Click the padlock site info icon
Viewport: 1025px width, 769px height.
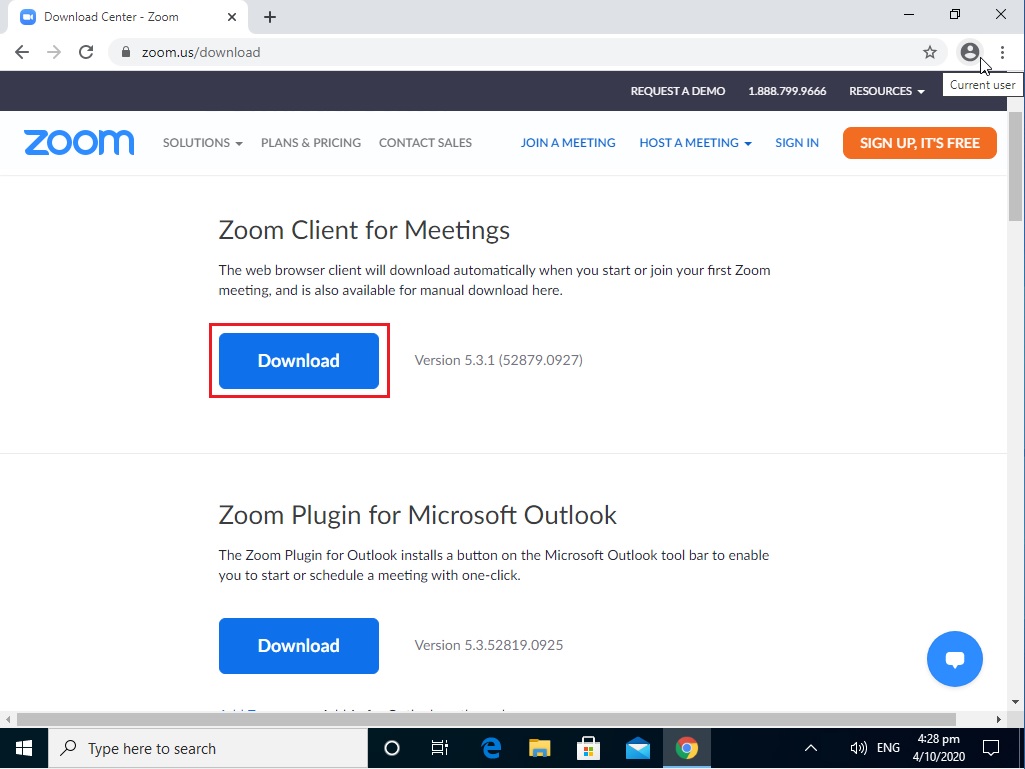[x=126, y=52]
